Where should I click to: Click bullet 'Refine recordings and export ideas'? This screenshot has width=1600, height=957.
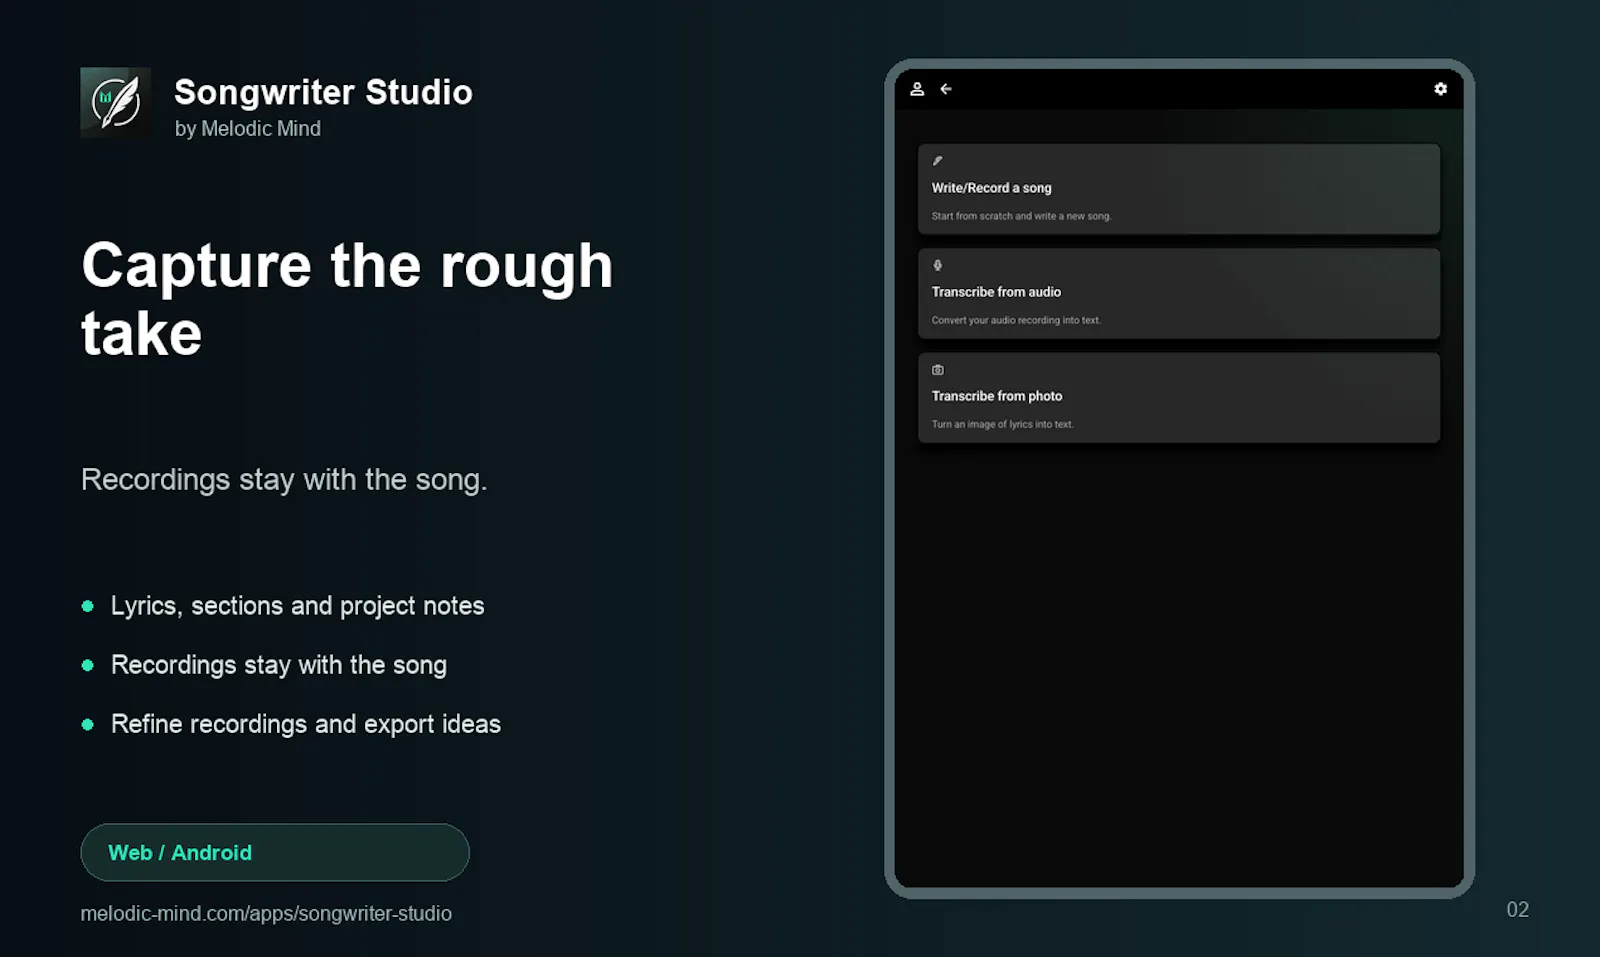click(306, 724)
